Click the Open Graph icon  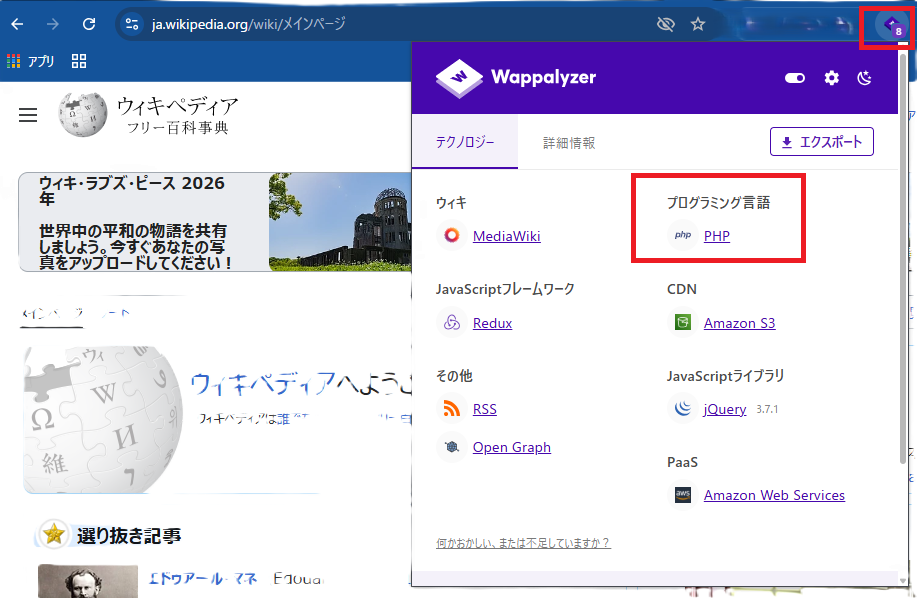(451, 447)
